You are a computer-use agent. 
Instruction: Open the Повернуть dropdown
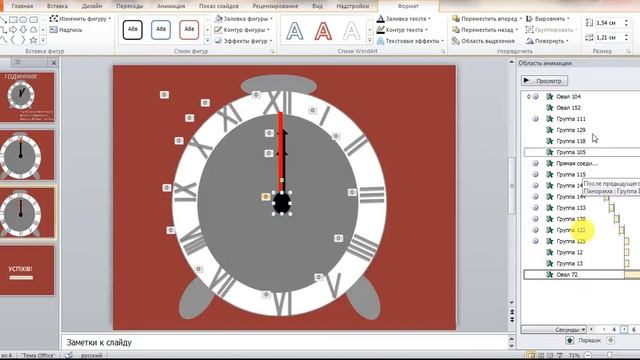coord(548,41)
